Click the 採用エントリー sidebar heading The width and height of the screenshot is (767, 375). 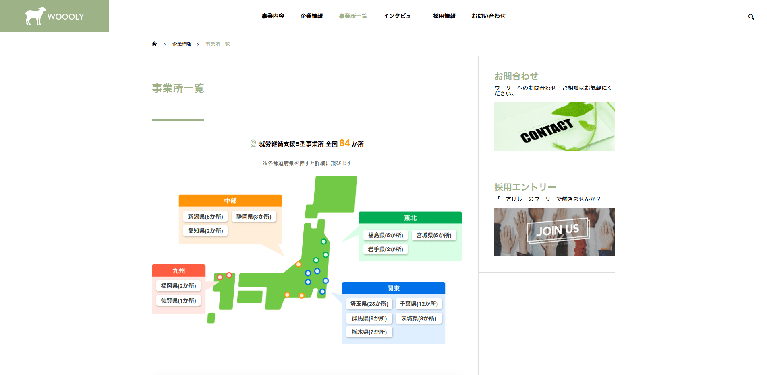tap(525, 187)
